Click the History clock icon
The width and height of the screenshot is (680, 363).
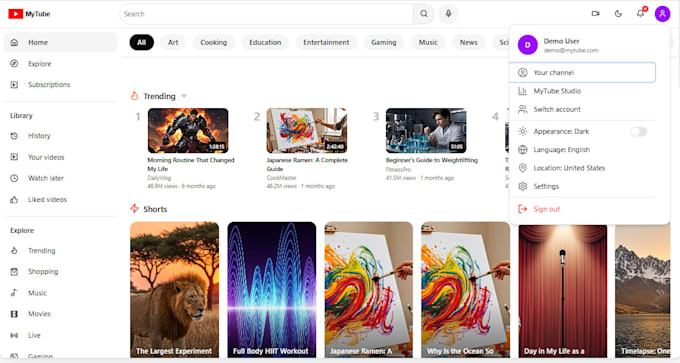click(x=14, y=136)
